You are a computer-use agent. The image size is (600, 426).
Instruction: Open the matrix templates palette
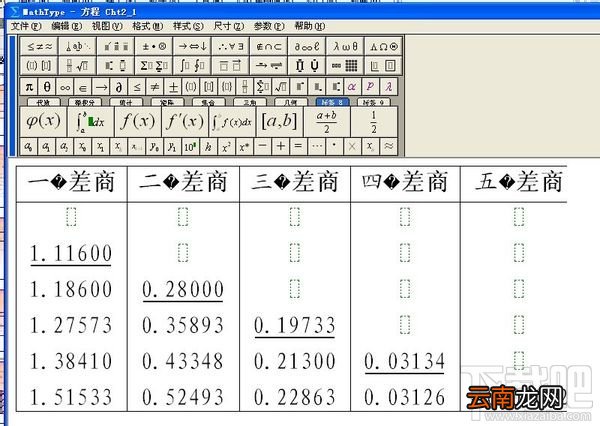(x=346, y=65)
